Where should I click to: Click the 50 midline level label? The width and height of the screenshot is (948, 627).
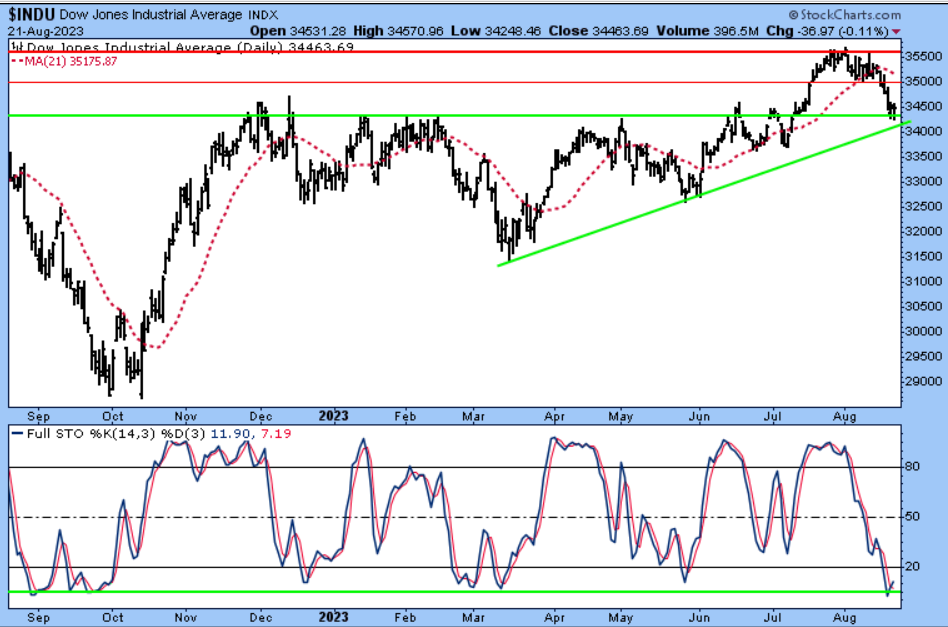[912, 516]
